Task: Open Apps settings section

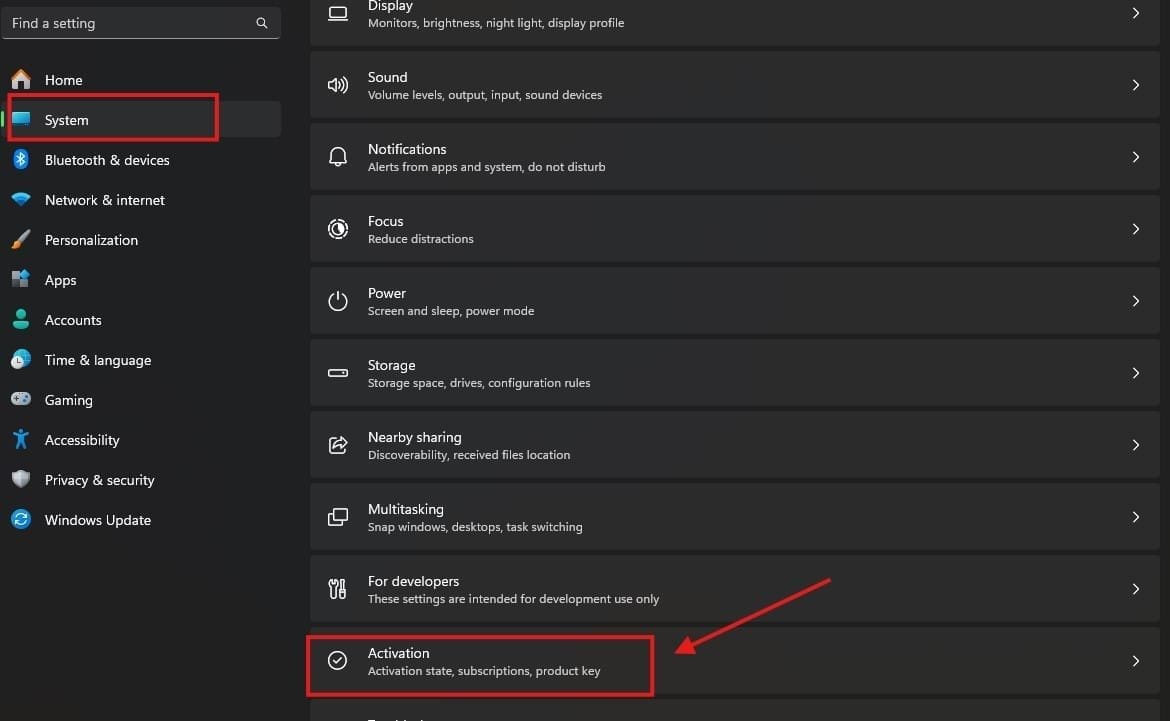Action: click(141, 280)
